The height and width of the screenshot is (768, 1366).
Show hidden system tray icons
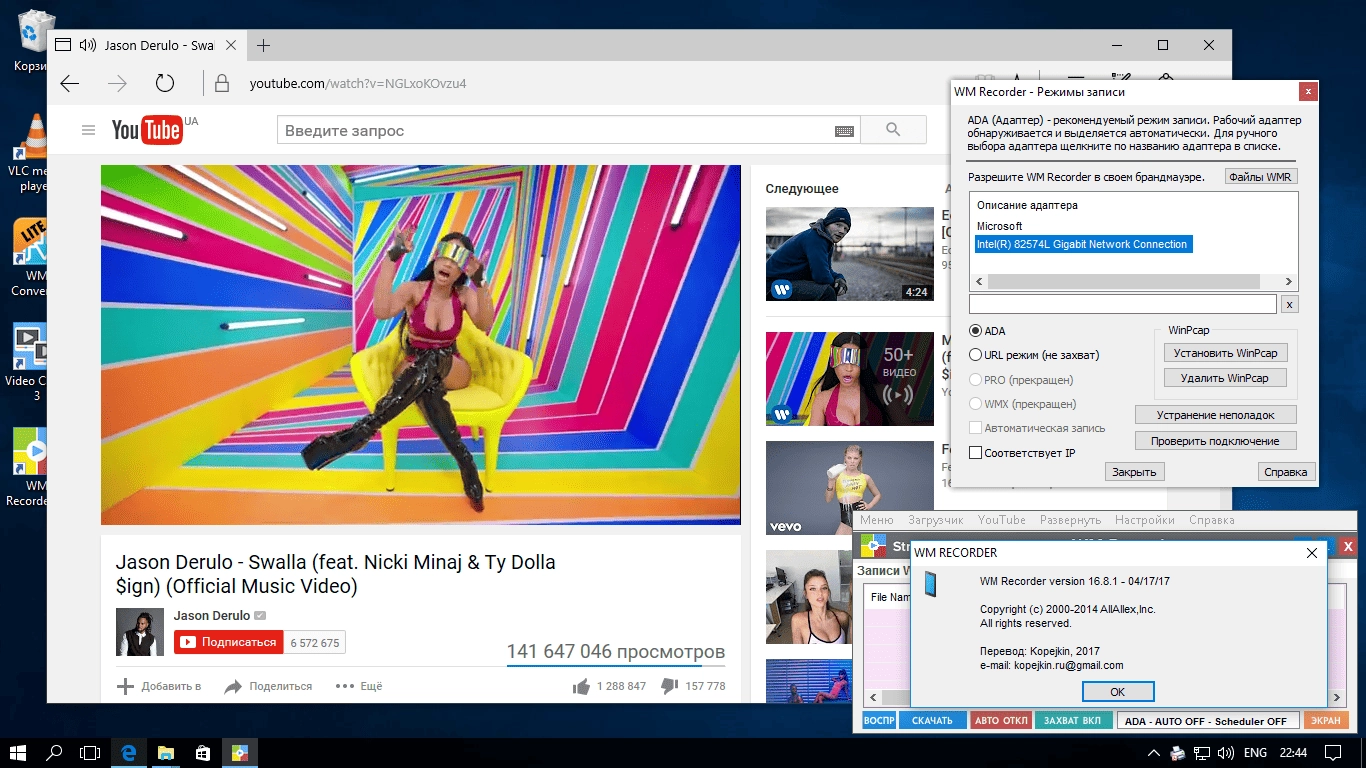(x=1155, y=753)
